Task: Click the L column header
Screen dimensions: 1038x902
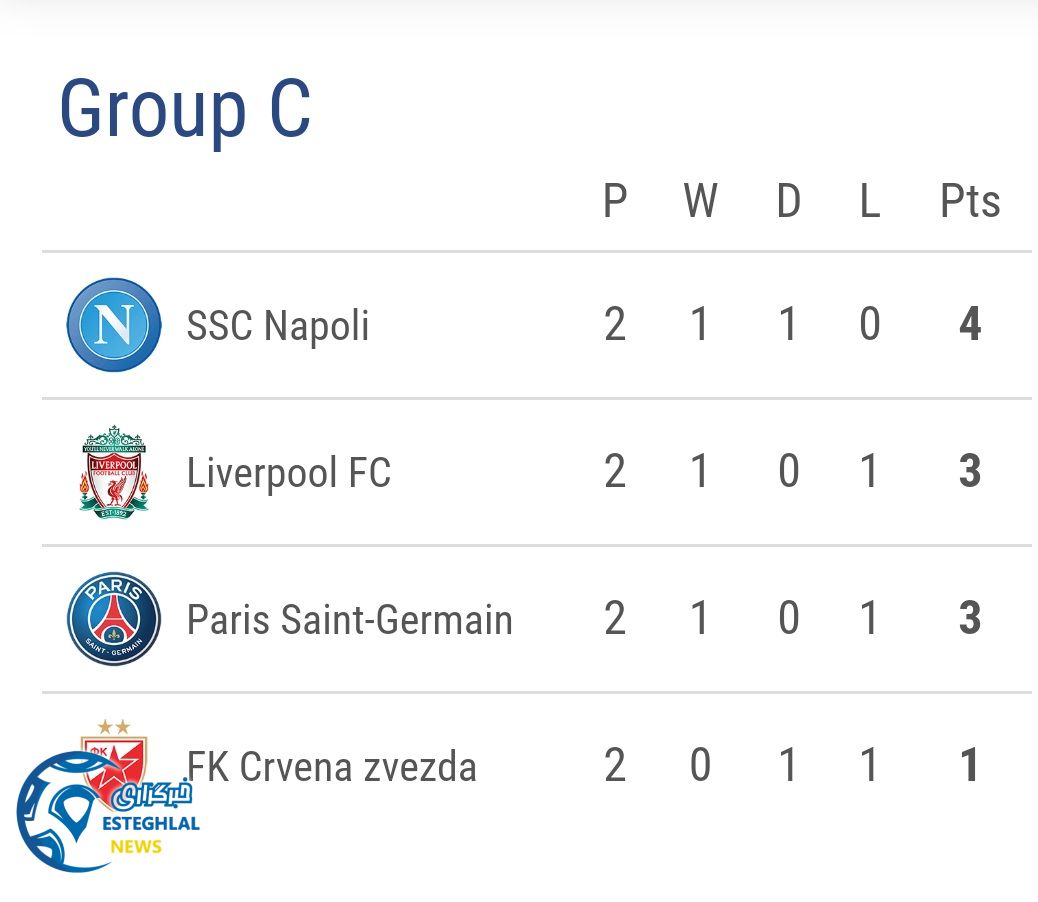Action: (x=870, y=201)
